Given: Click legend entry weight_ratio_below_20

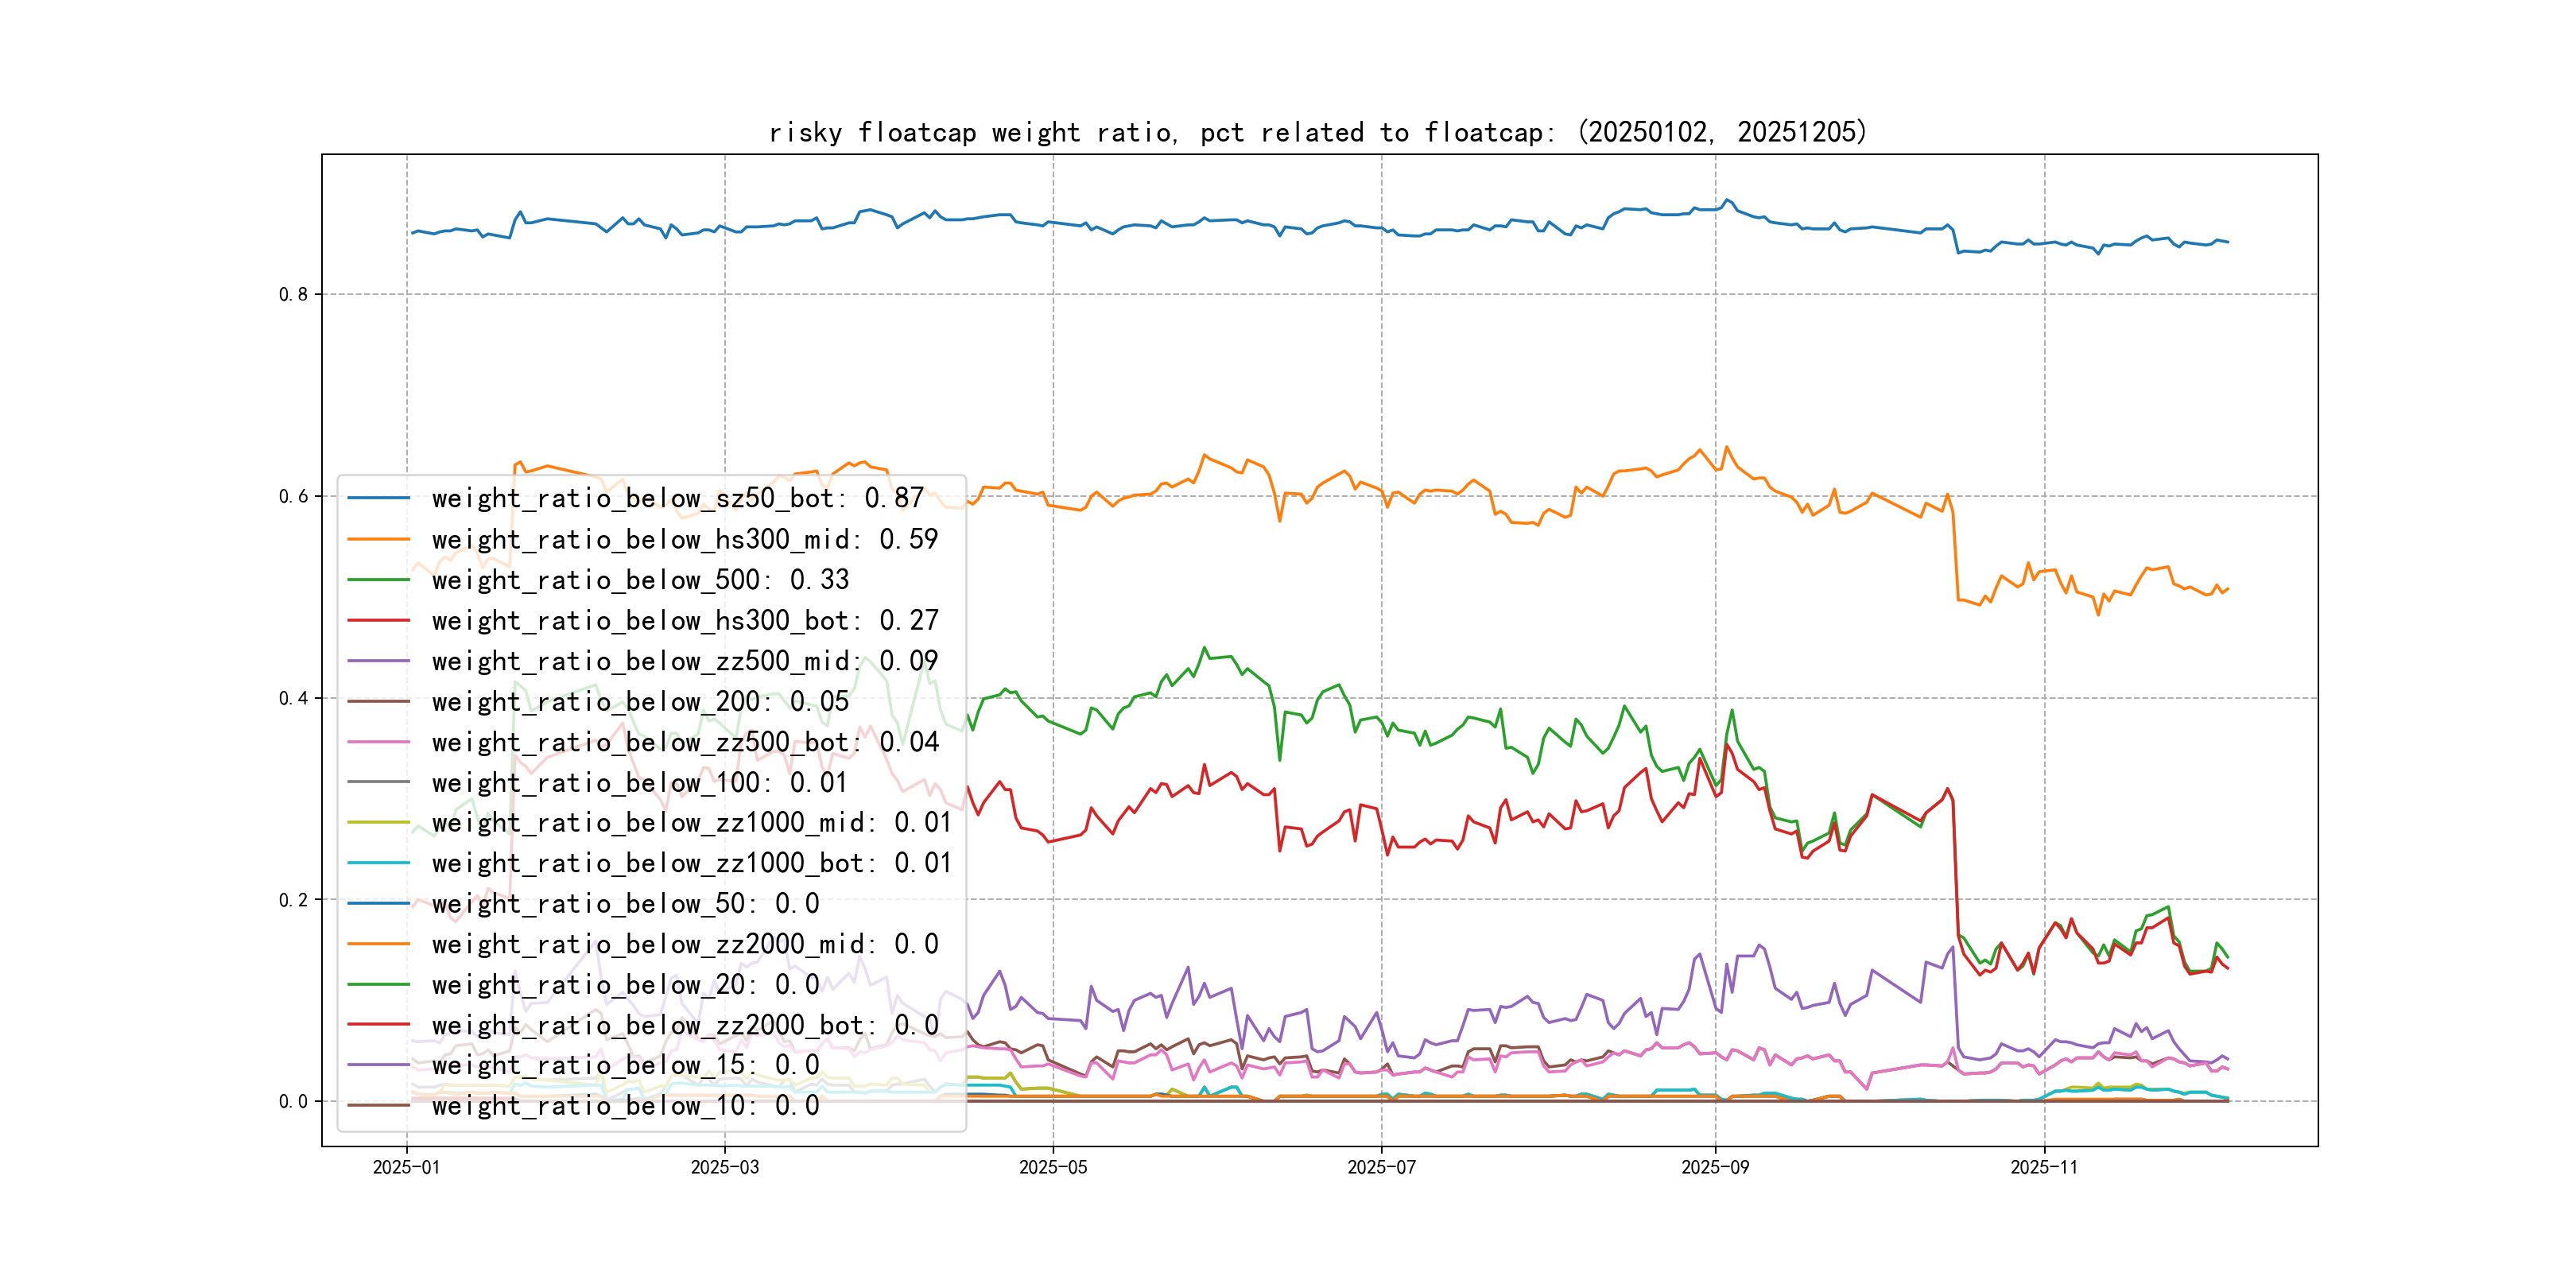Looking at the screenshot, I should 625,985.
